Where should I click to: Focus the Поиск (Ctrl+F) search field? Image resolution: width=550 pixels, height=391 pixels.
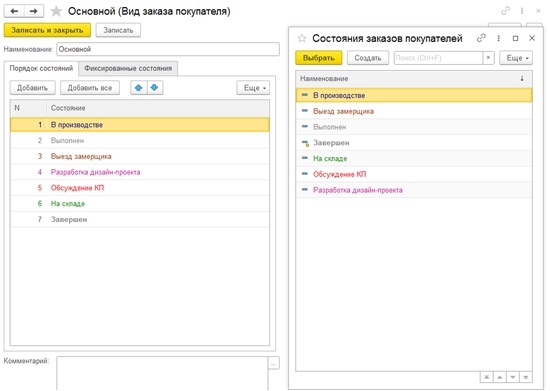click(x=438, y=58)
